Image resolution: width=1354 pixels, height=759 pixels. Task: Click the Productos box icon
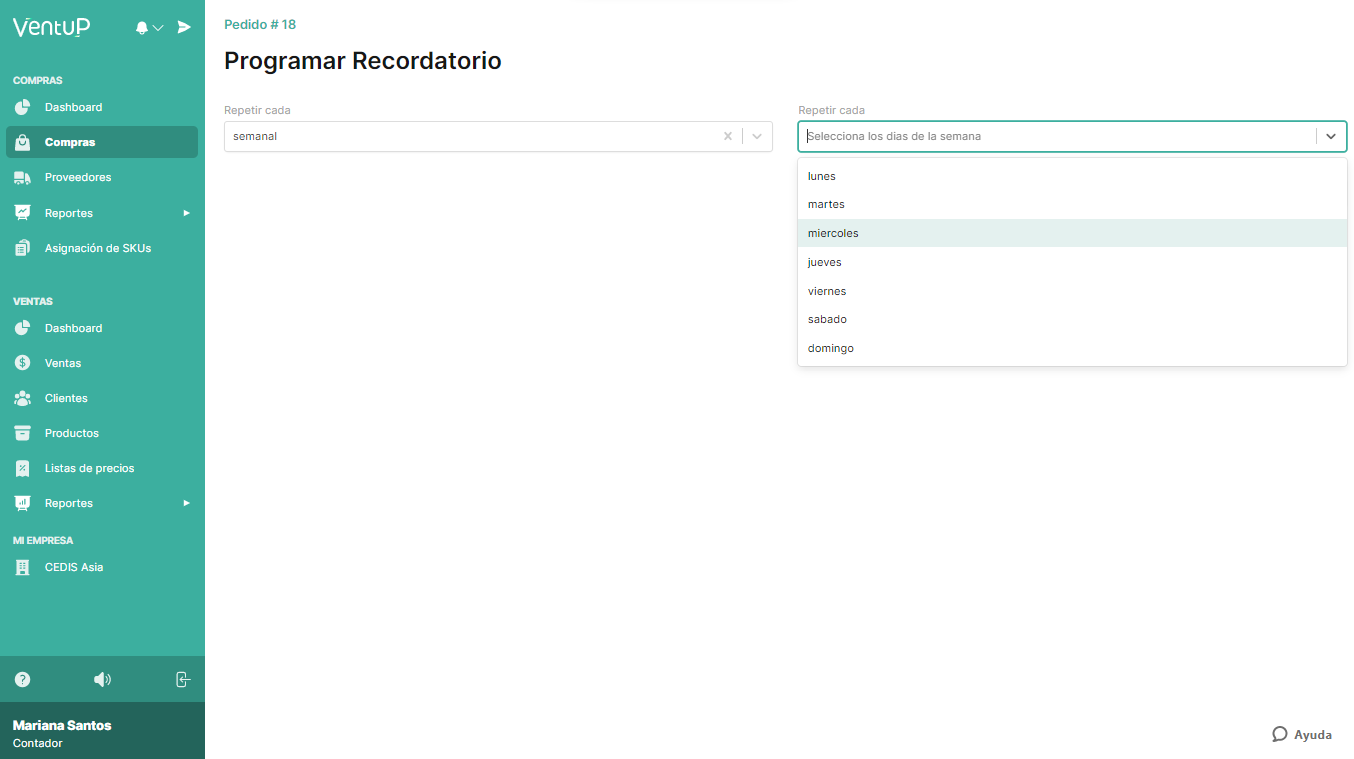(23, 433)
